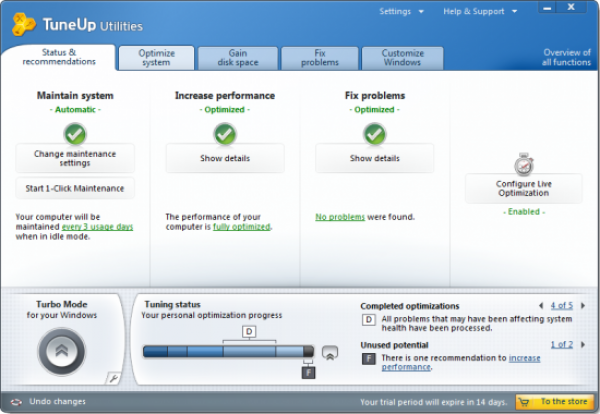Click Change maintenance settings button
Screen dimensions: 600x414
click(x=75, y=158)
